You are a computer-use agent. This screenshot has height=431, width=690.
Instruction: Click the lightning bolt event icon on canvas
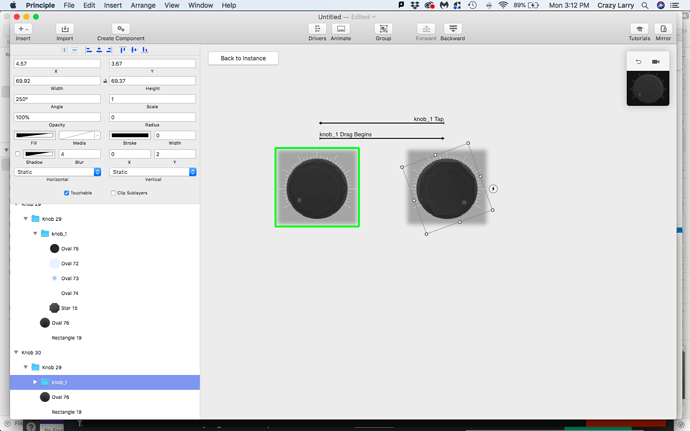[493, 189]
